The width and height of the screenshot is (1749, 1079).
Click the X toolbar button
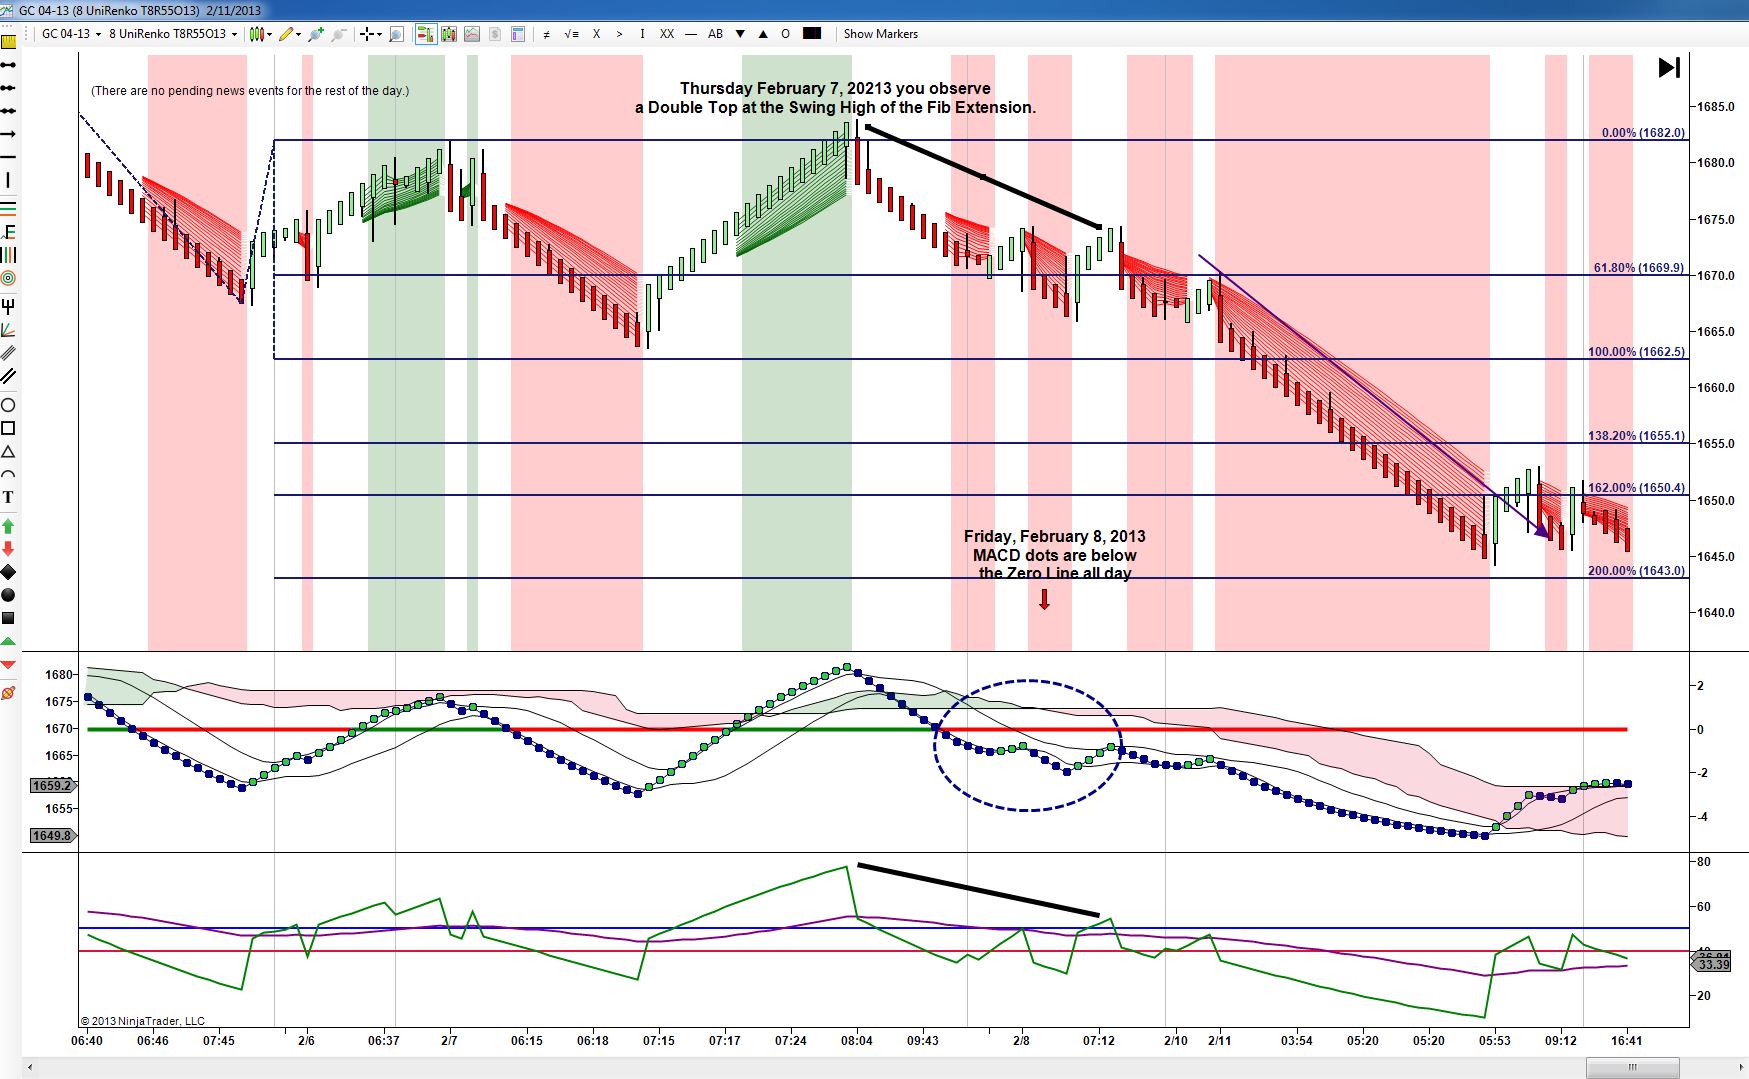597,34
